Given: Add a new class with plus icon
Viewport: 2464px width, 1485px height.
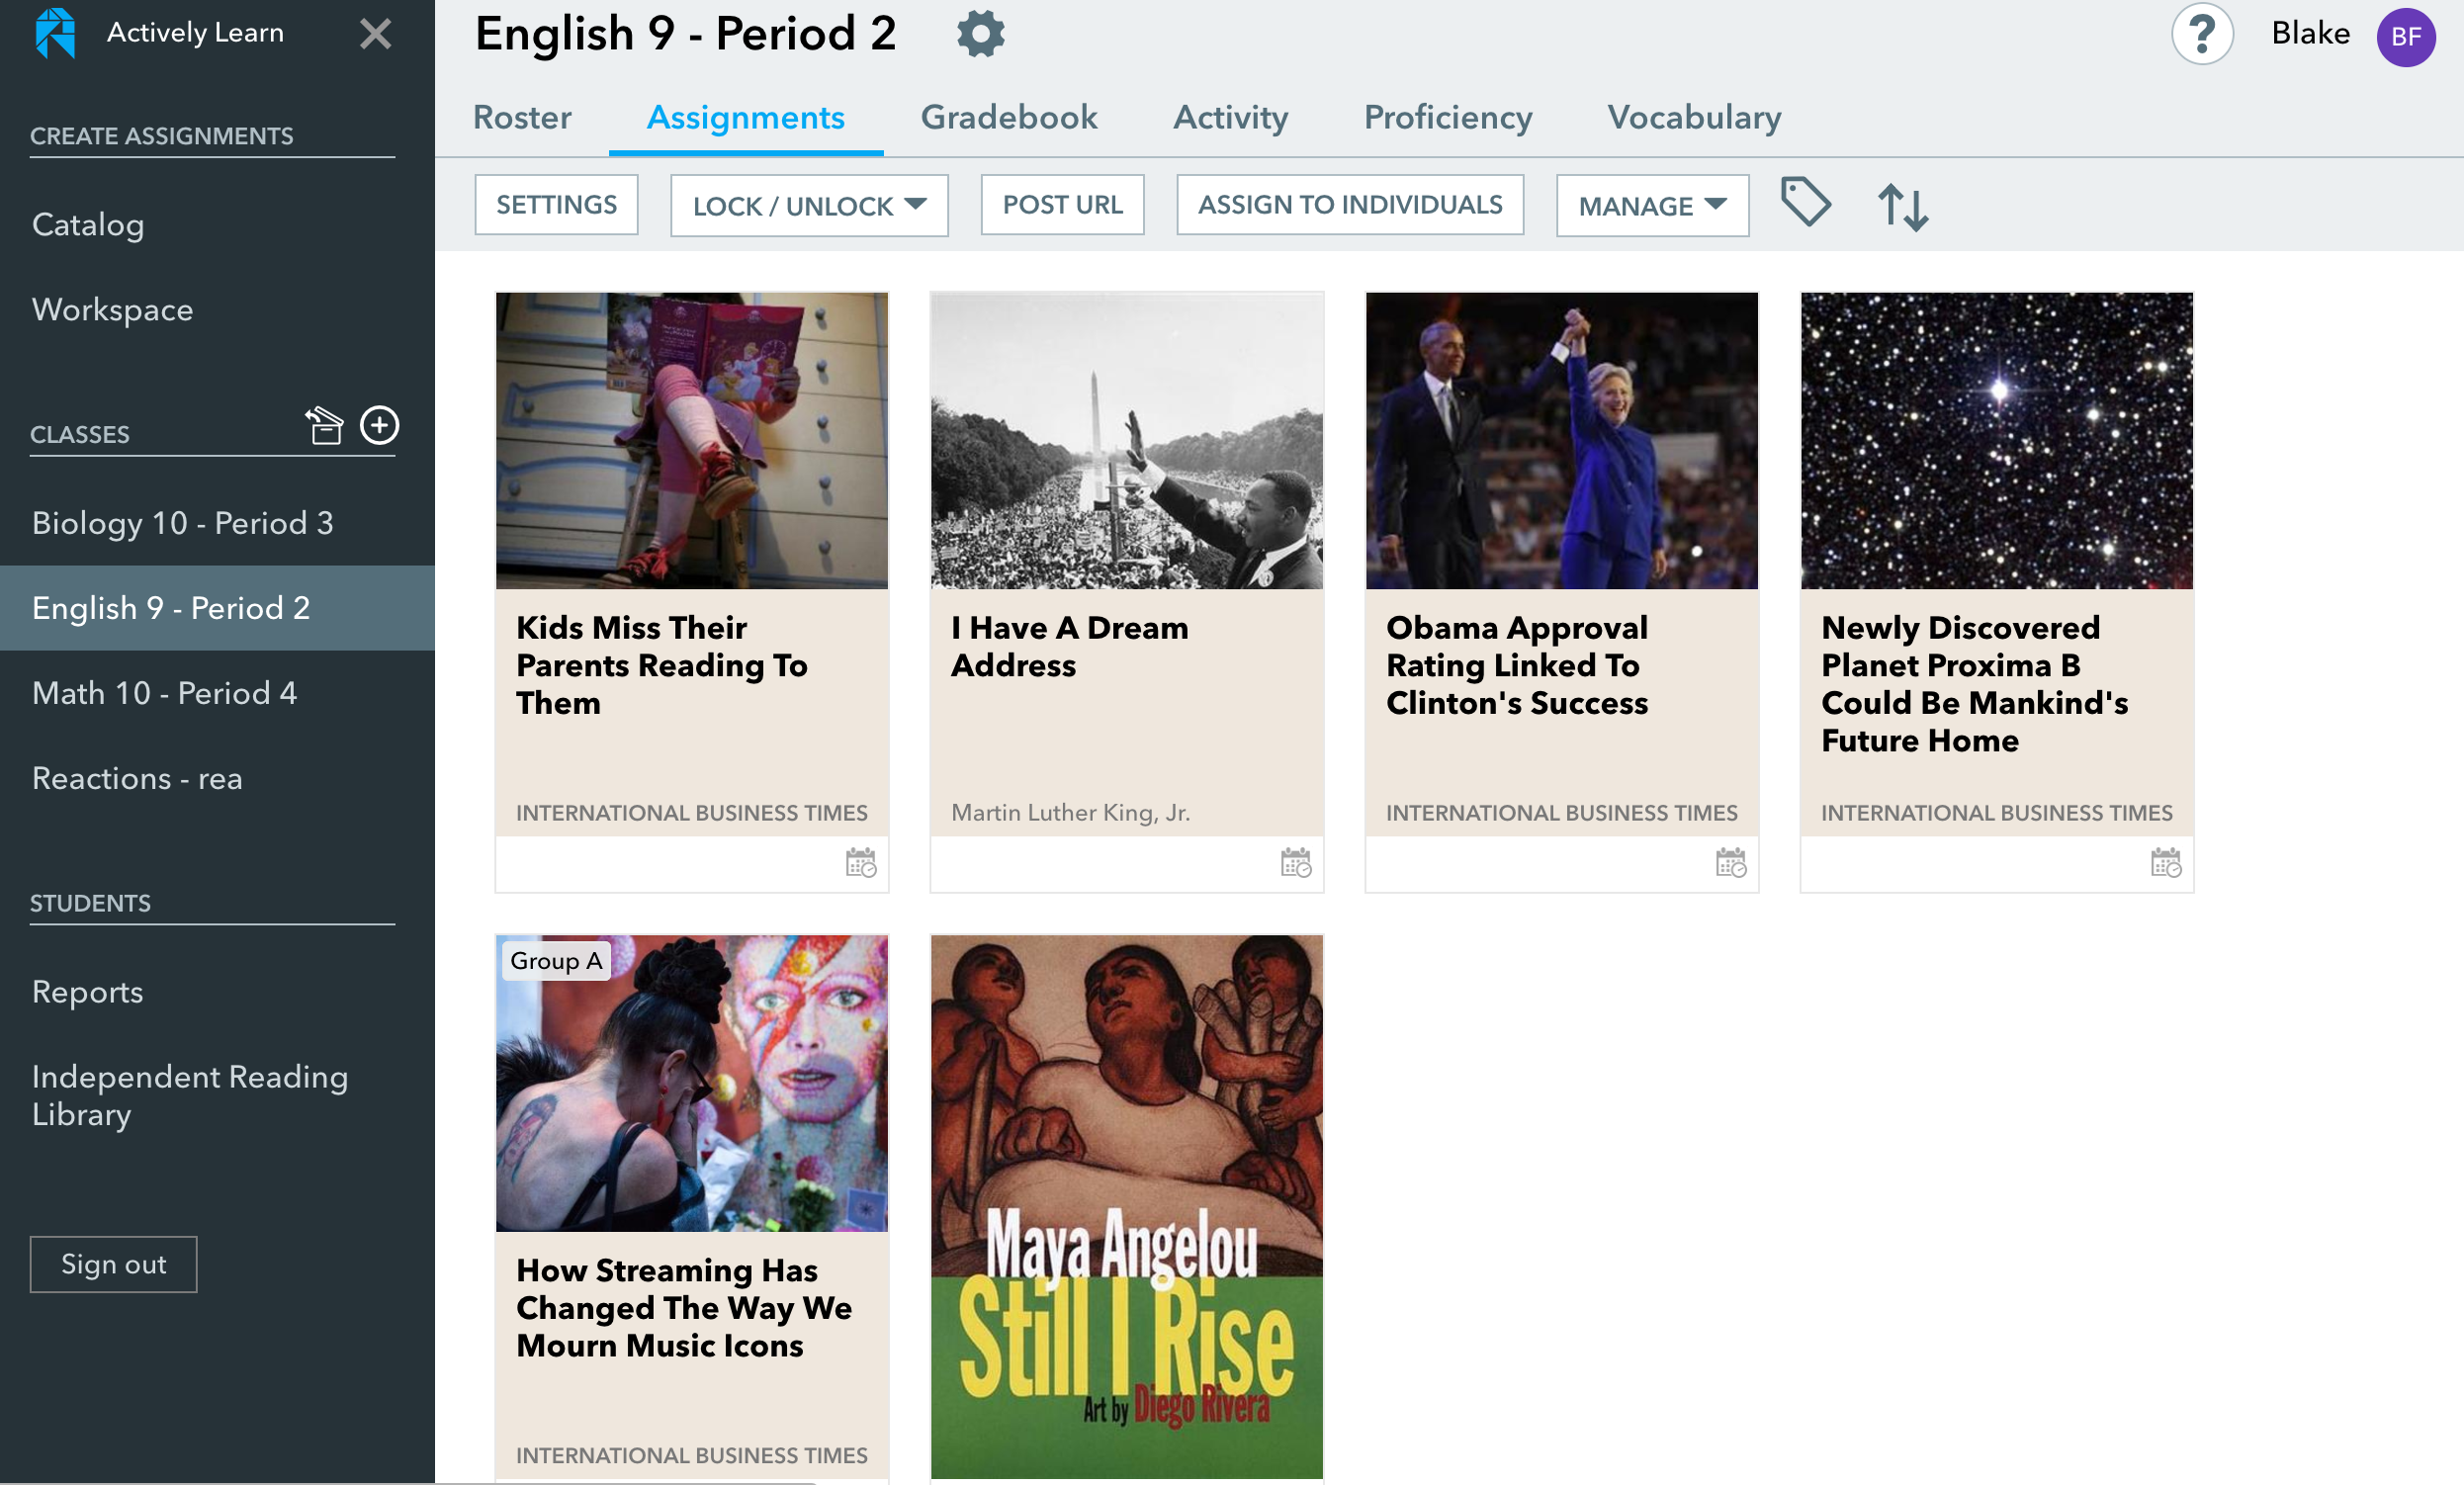Looking at the screenshot, I should tap(380, 425).
